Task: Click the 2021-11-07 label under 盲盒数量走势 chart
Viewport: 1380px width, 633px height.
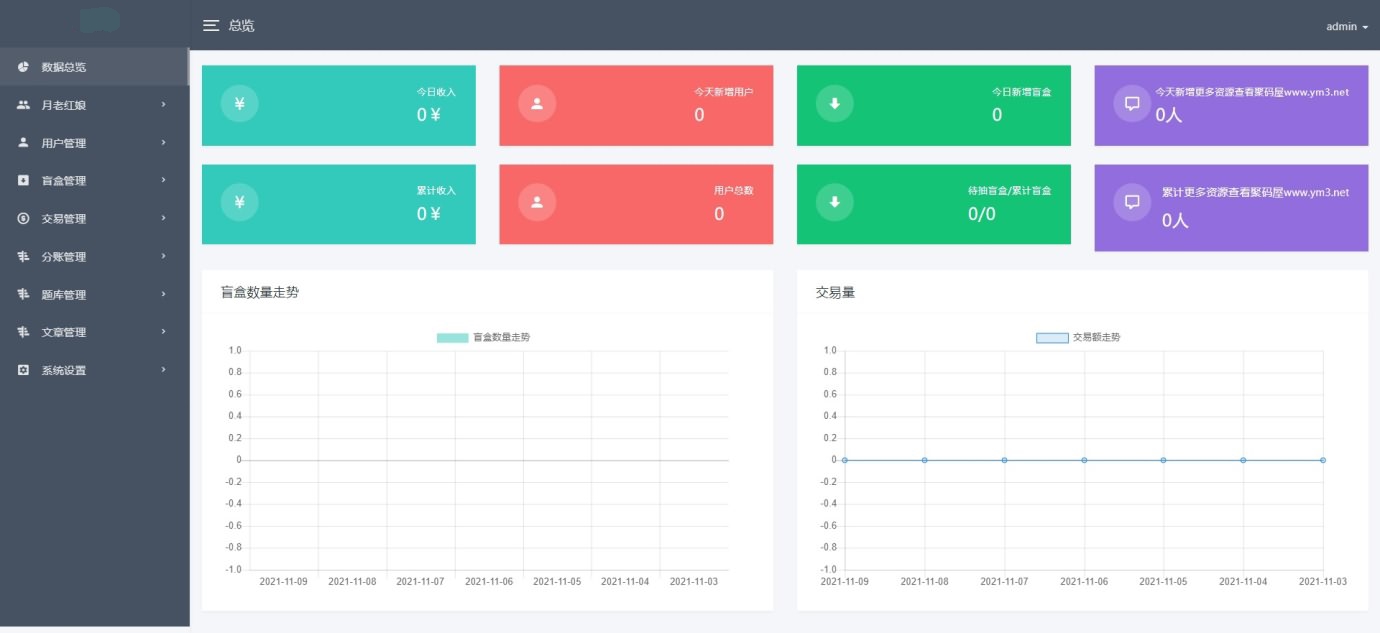Action: tap(421, 581)
